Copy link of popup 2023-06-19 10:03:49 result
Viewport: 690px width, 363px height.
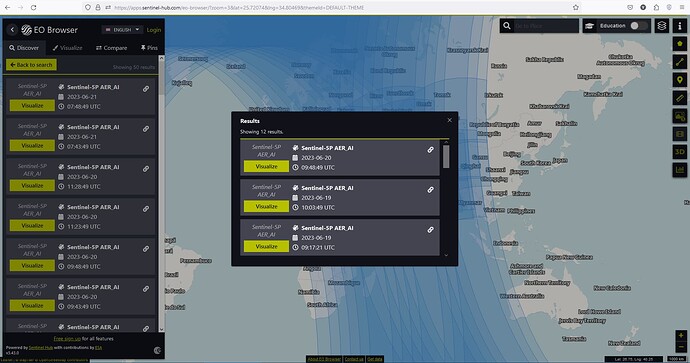[430, 190]
